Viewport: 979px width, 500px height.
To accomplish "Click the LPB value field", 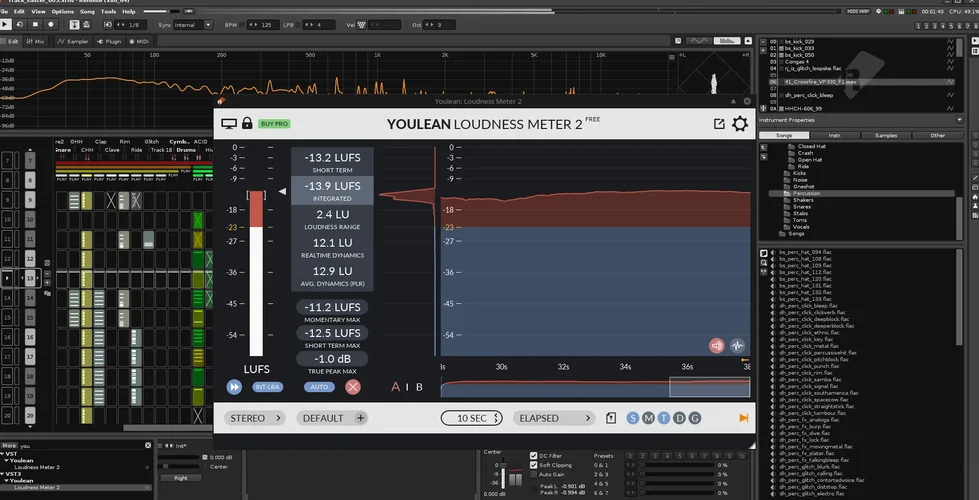I will pyautogui.click(x=318, y=25).
